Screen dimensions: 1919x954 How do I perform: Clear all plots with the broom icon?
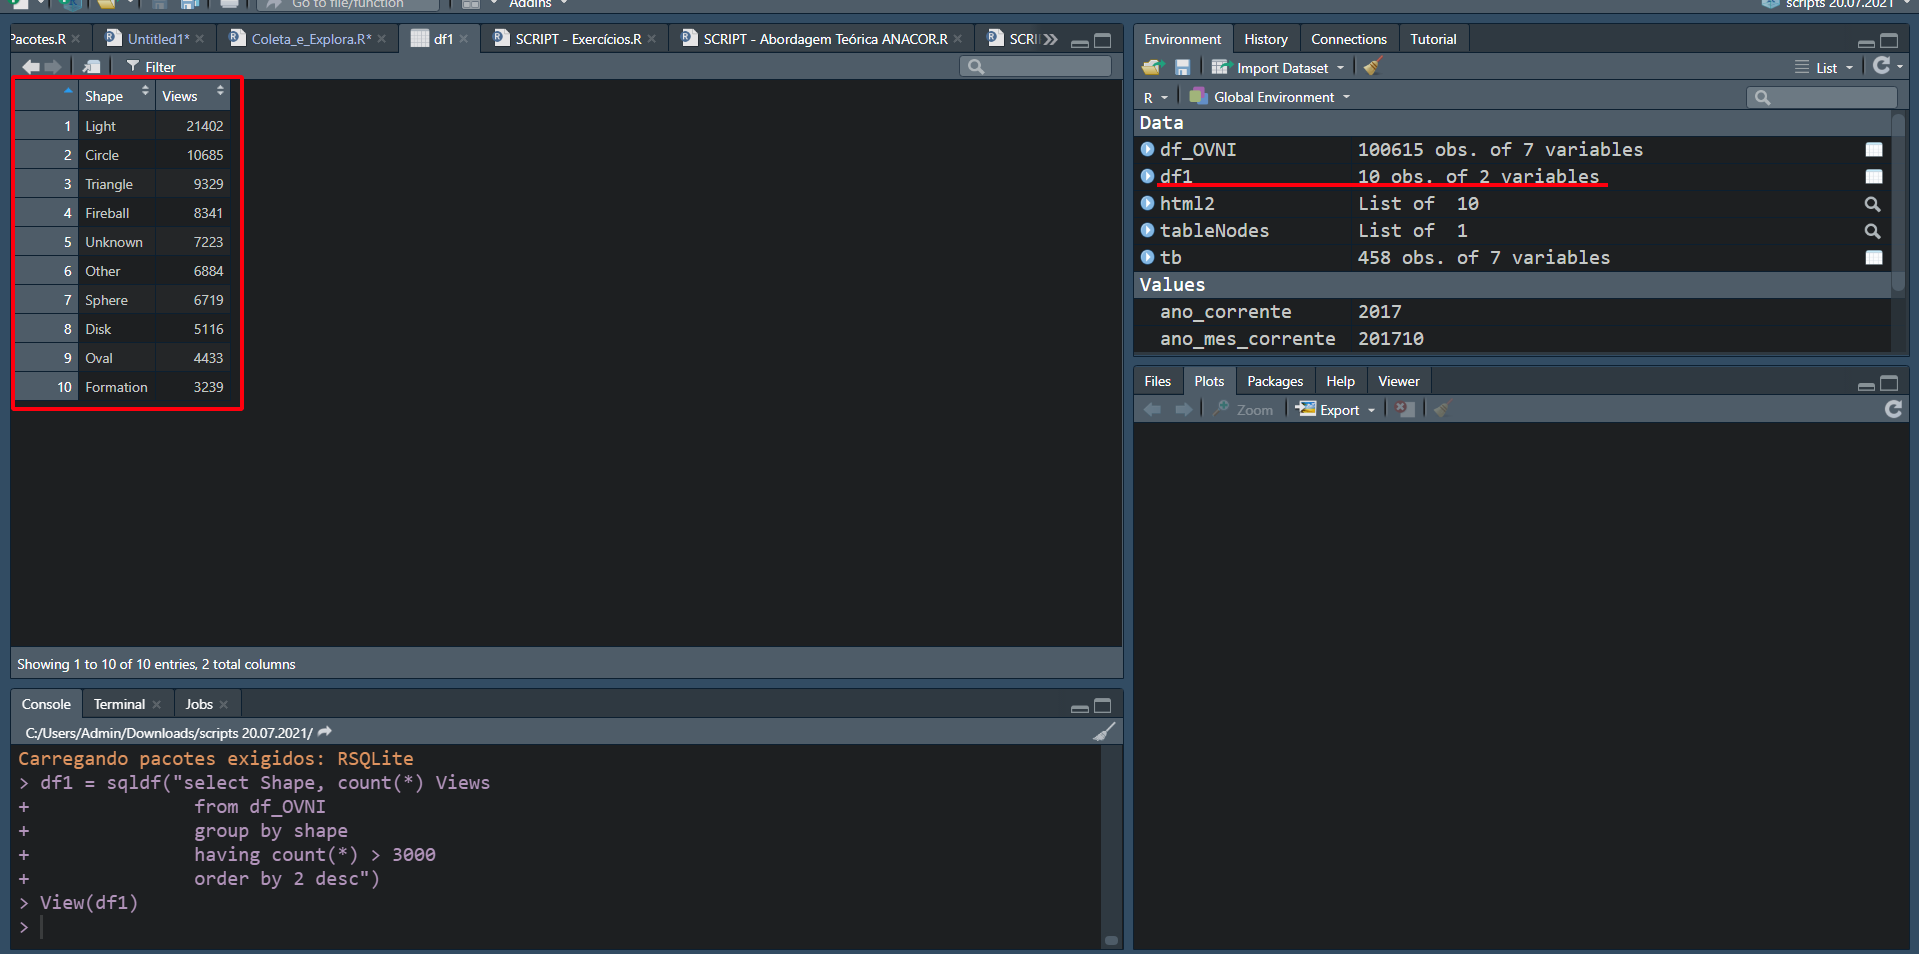pos(1441,409)
